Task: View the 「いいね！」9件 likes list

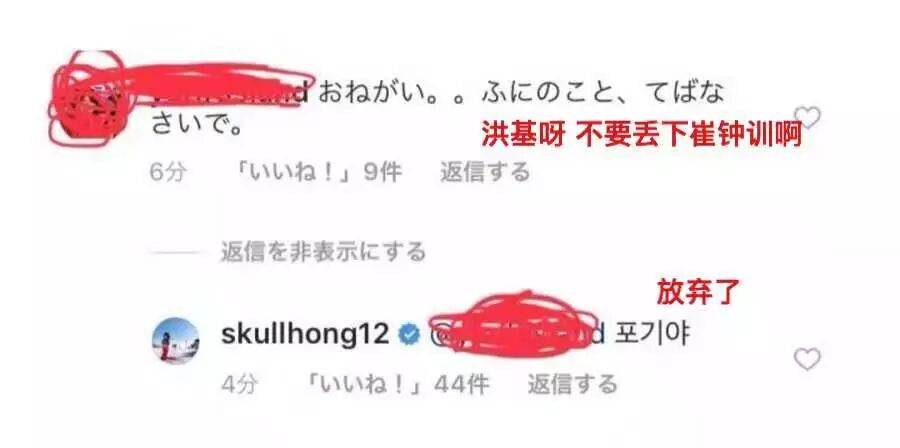Action: pos(321,172)
